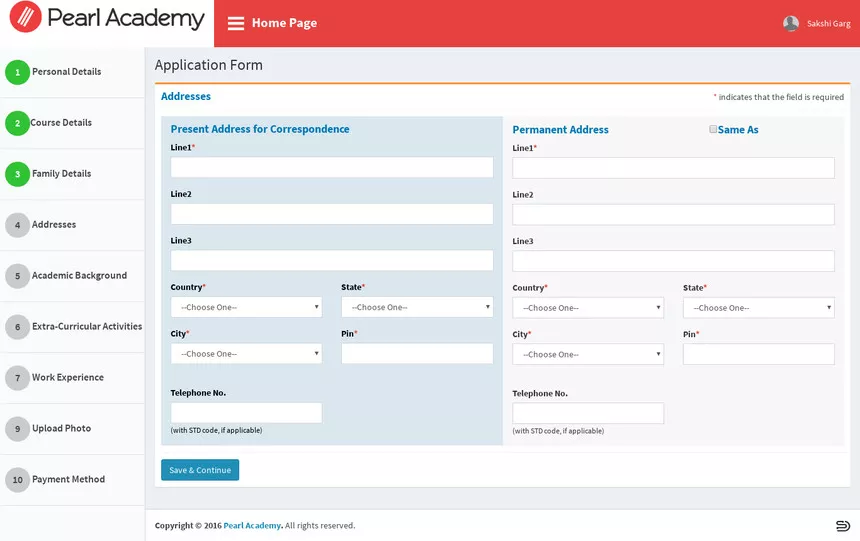Click step 1 circle for Personal Details
This screenshot has height=541, width=860.
pos(17,72)
